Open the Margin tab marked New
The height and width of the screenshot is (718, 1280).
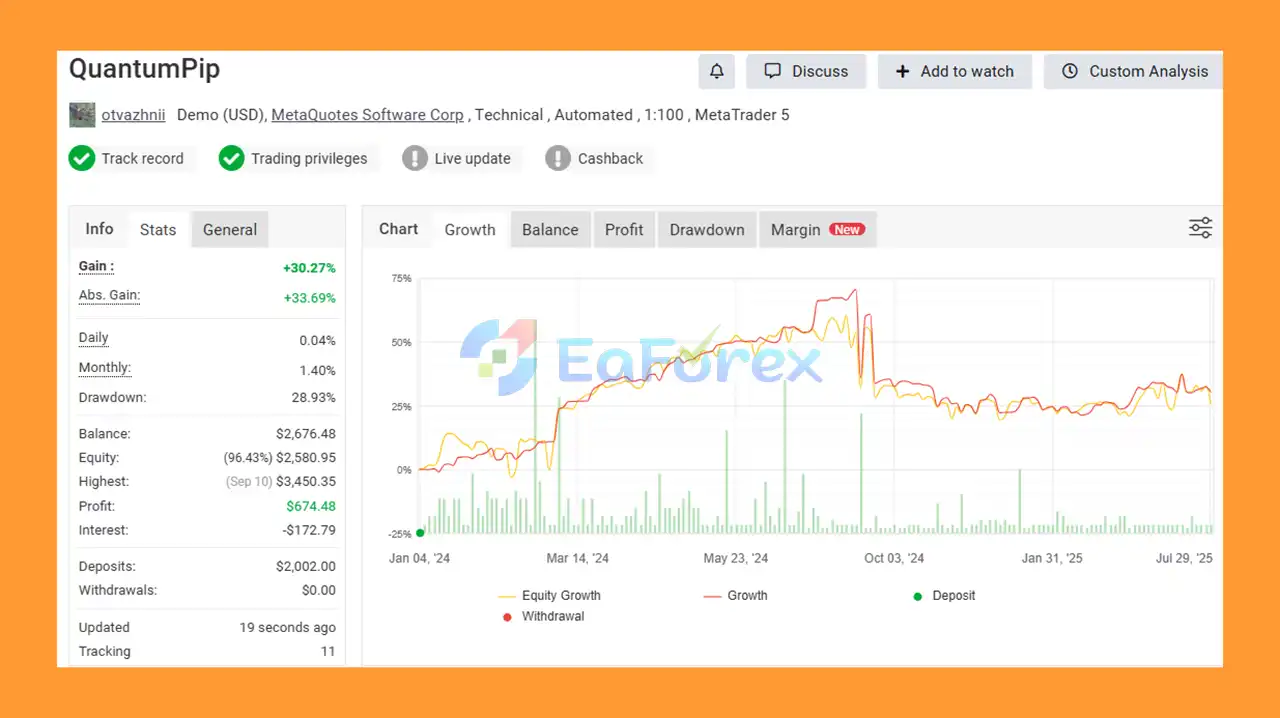[816, 229]
